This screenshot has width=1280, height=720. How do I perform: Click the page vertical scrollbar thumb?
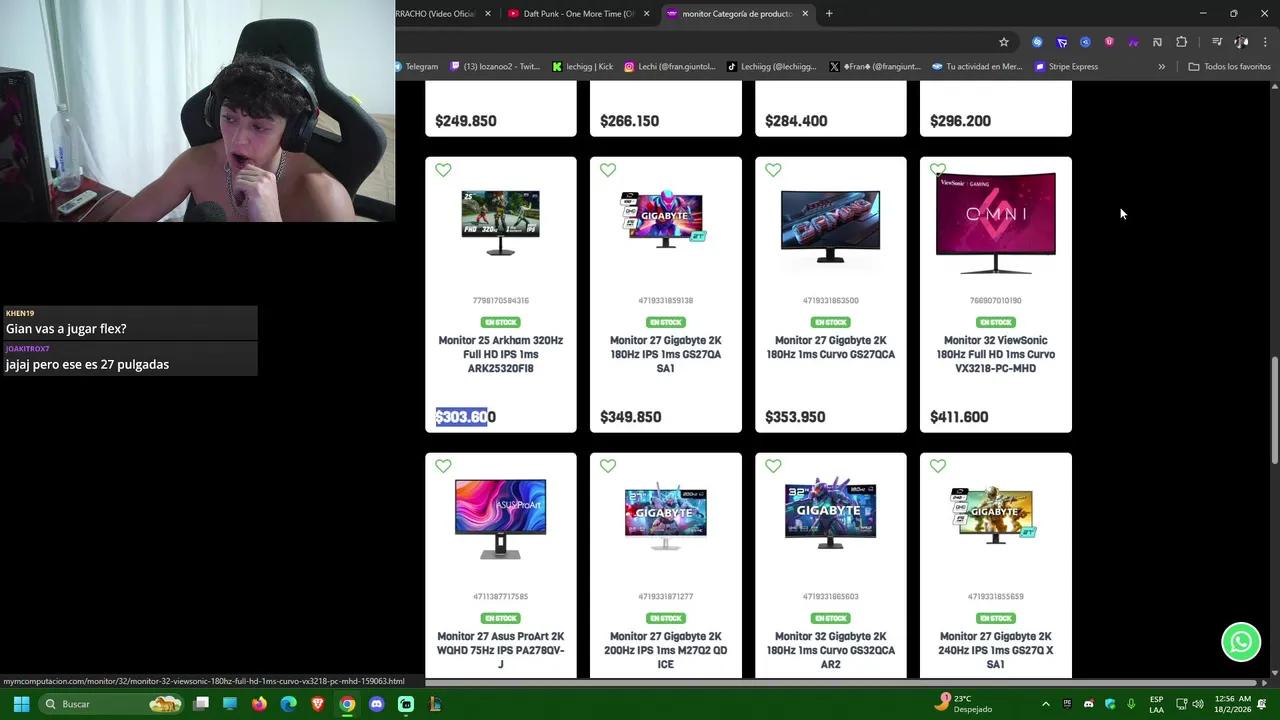pyautogui.click(x=1274, y=410)
